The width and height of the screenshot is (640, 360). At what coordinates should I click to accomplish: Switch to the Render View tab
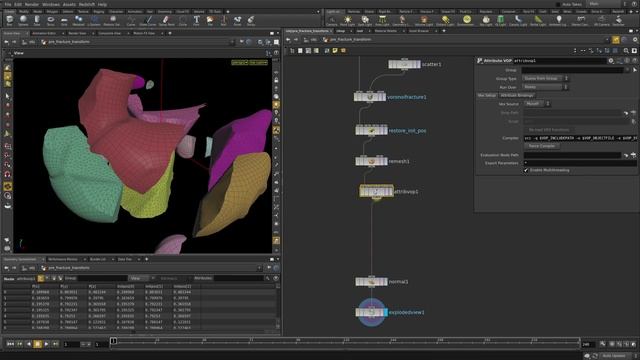tap(77, 33)
